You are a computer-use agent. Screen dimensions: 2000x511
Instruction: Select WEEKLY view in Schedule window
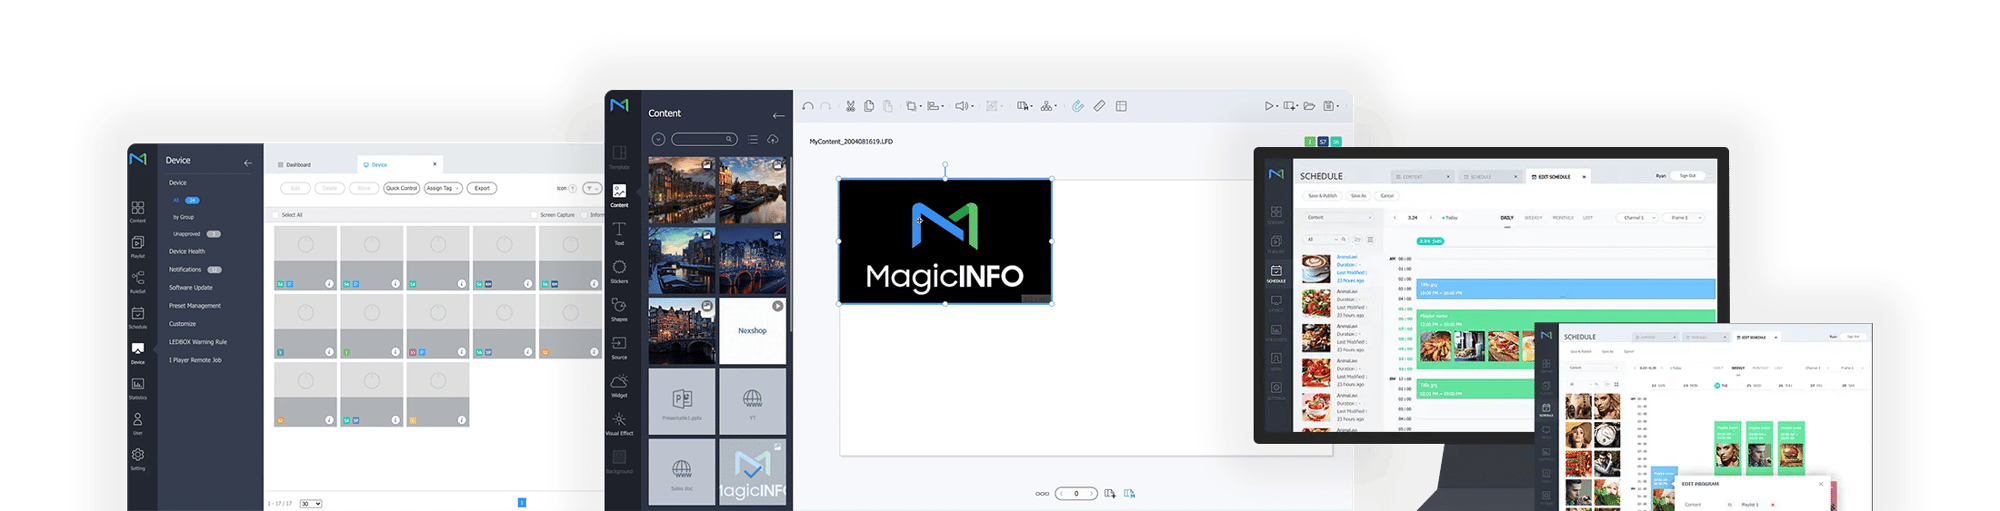click(1533, 217)
